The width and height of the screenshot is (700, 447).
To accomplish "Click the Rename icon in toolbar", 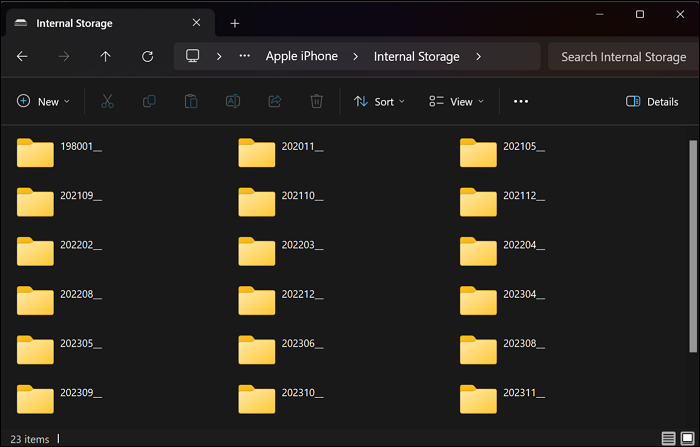I will coord(232,101).
